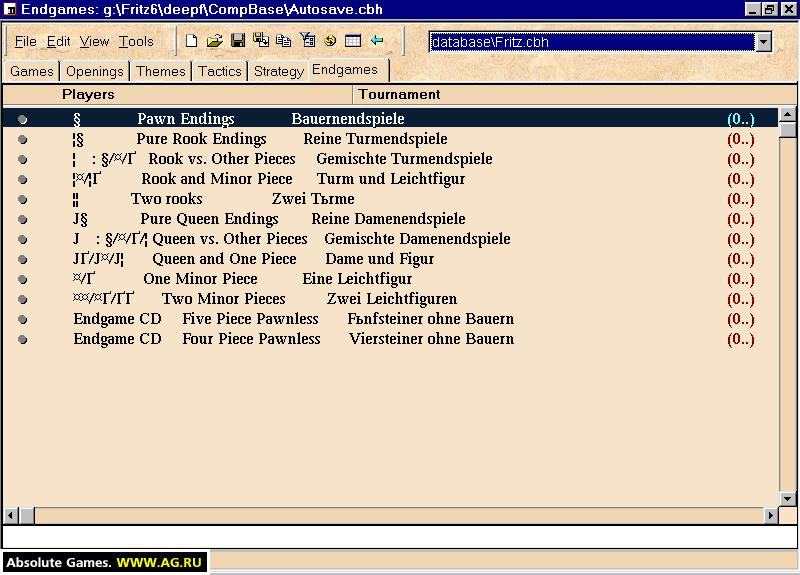
Task: Click the horizontal scrollbar thumb
Action: 27,515
